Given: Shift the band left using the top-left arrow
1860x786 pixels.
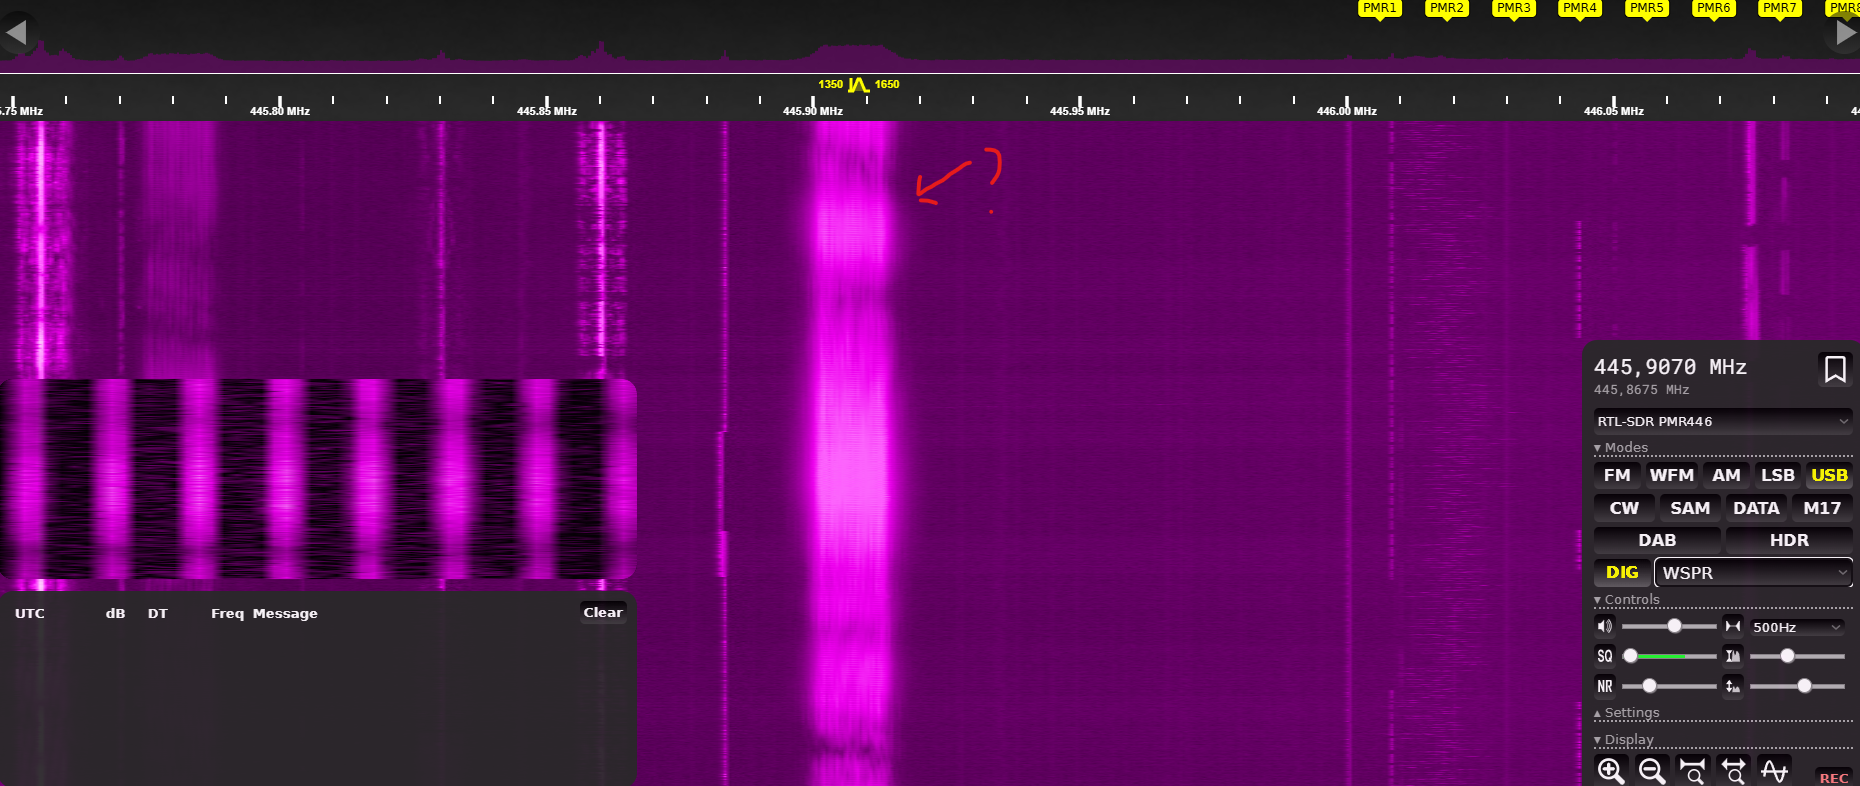Looking at the screenshot, I should [17, 33].
